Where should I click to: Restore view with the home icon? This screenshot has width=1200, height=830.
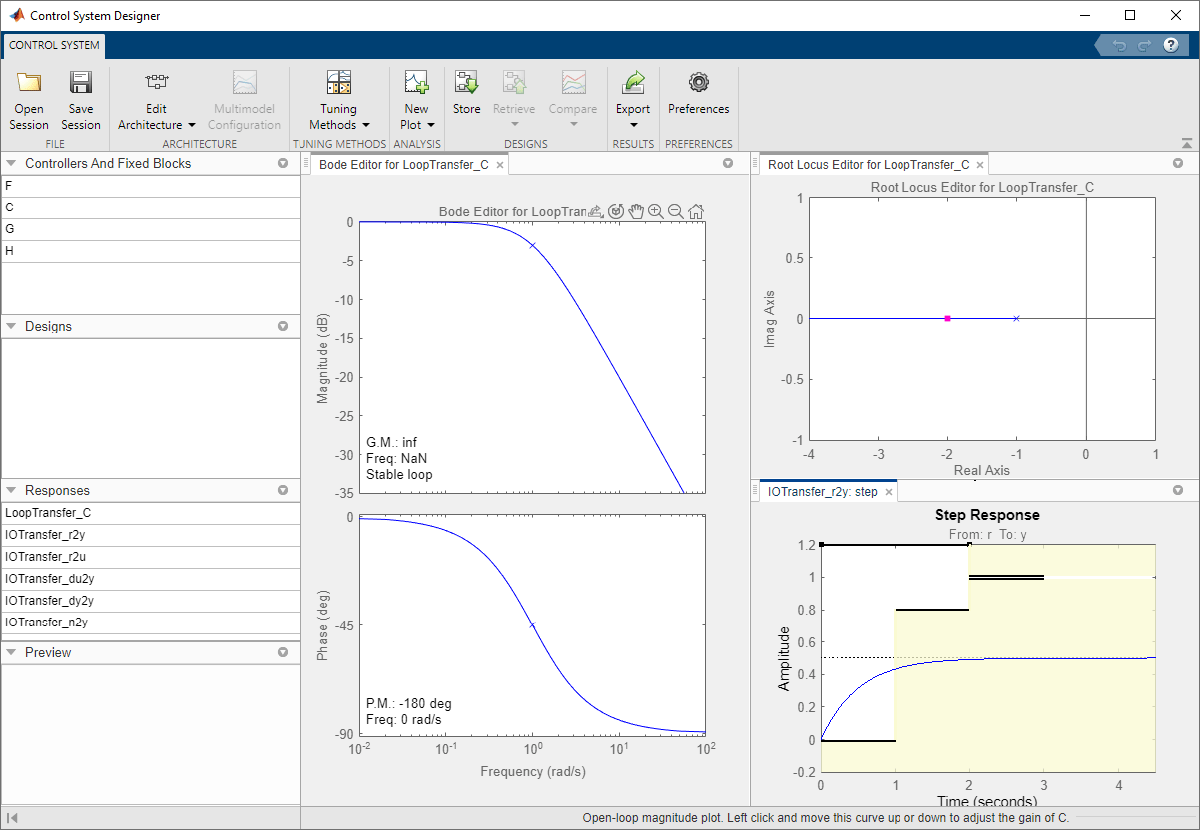click(696, 211)
